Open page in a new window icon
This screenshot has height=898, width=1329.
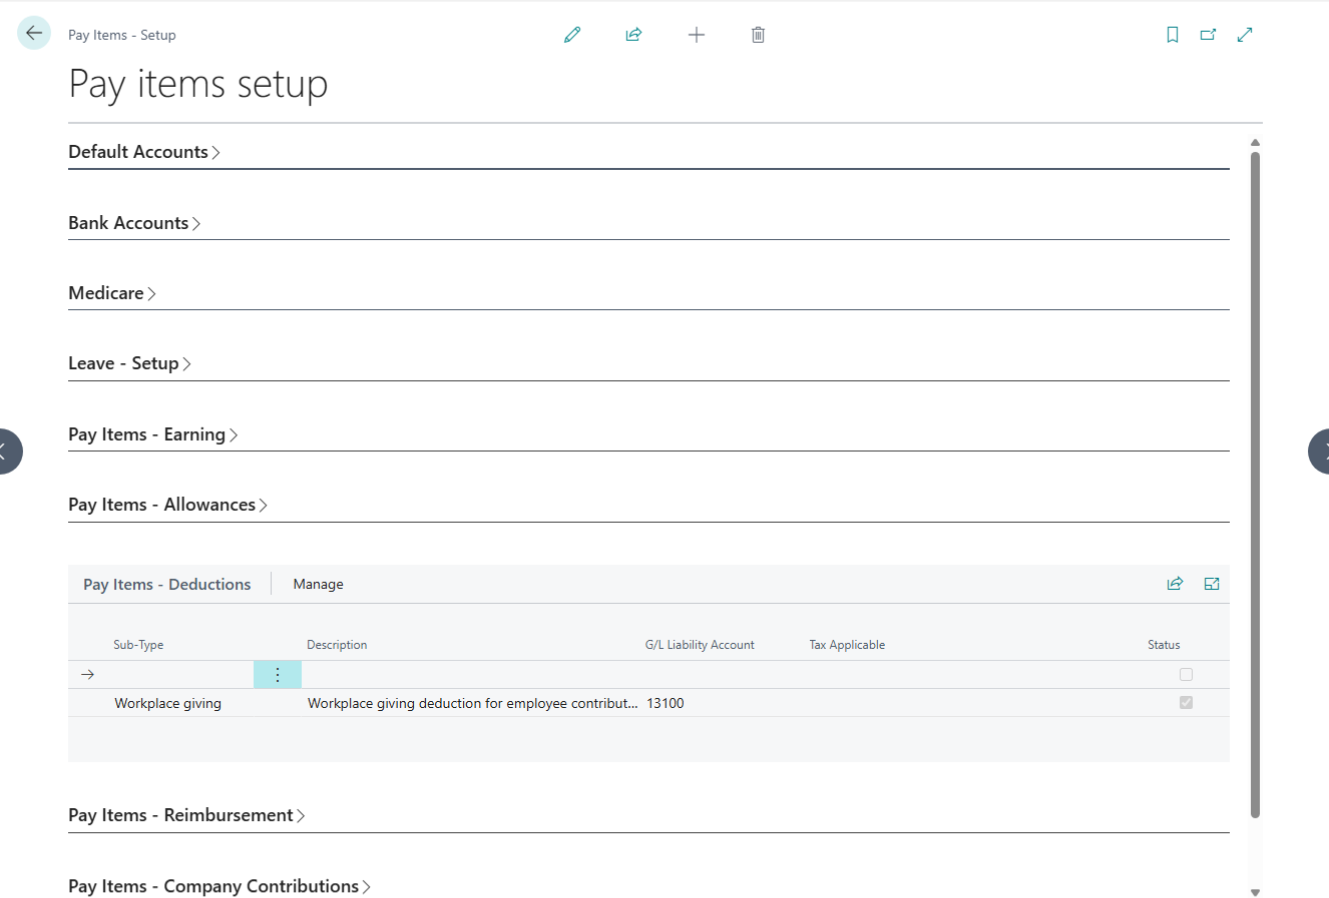1207,33
